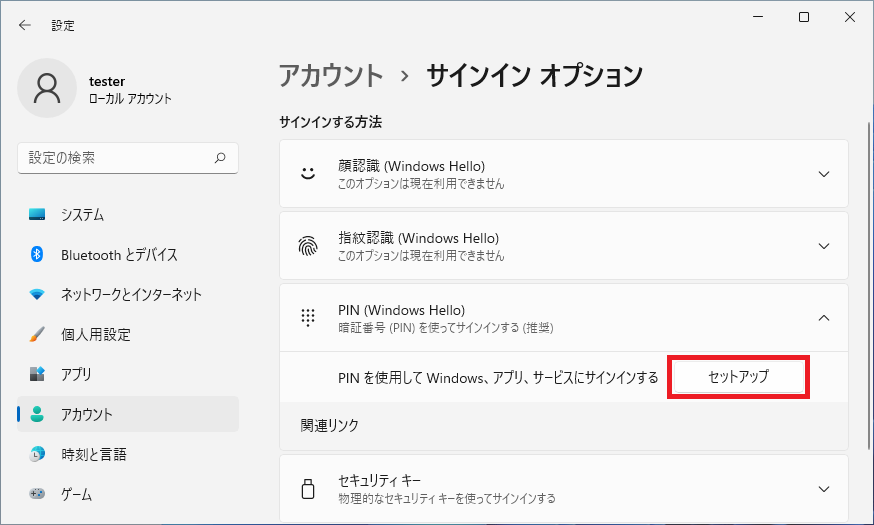Open 個人用設定 category

tap(128, 334)
